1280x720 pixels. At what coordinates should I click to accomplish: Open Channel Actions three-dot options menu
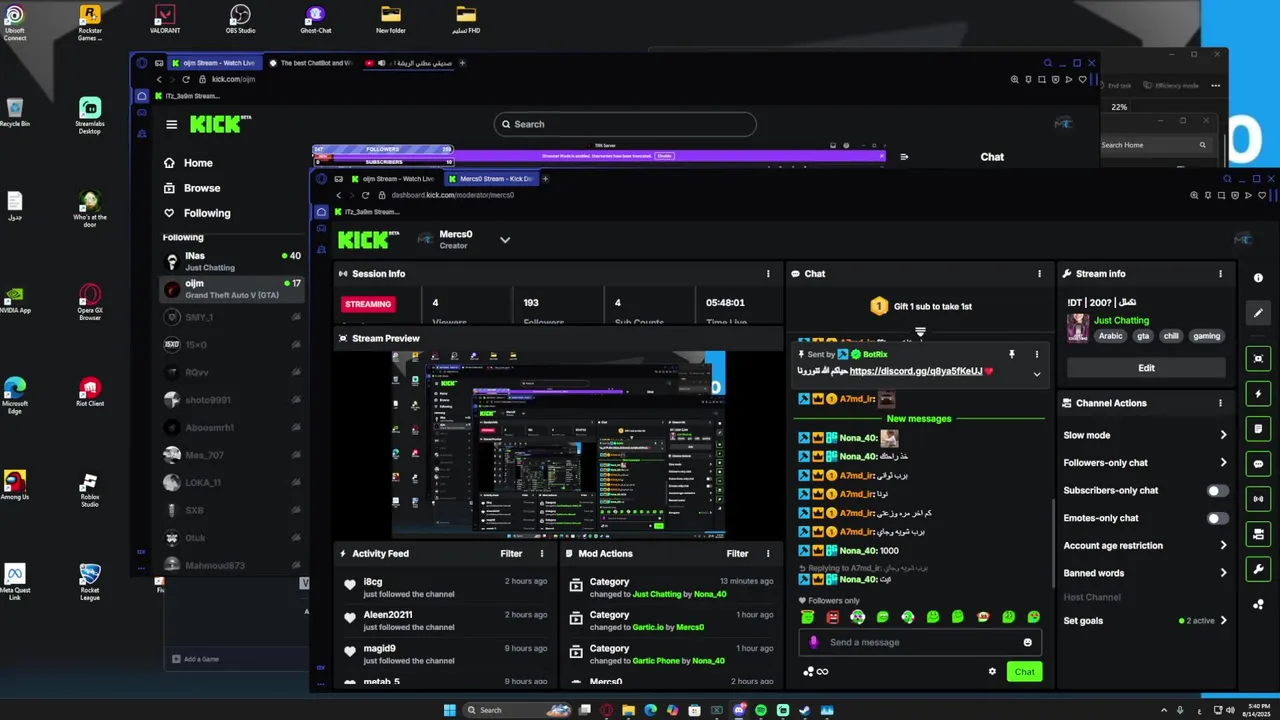click(1220, 403)
